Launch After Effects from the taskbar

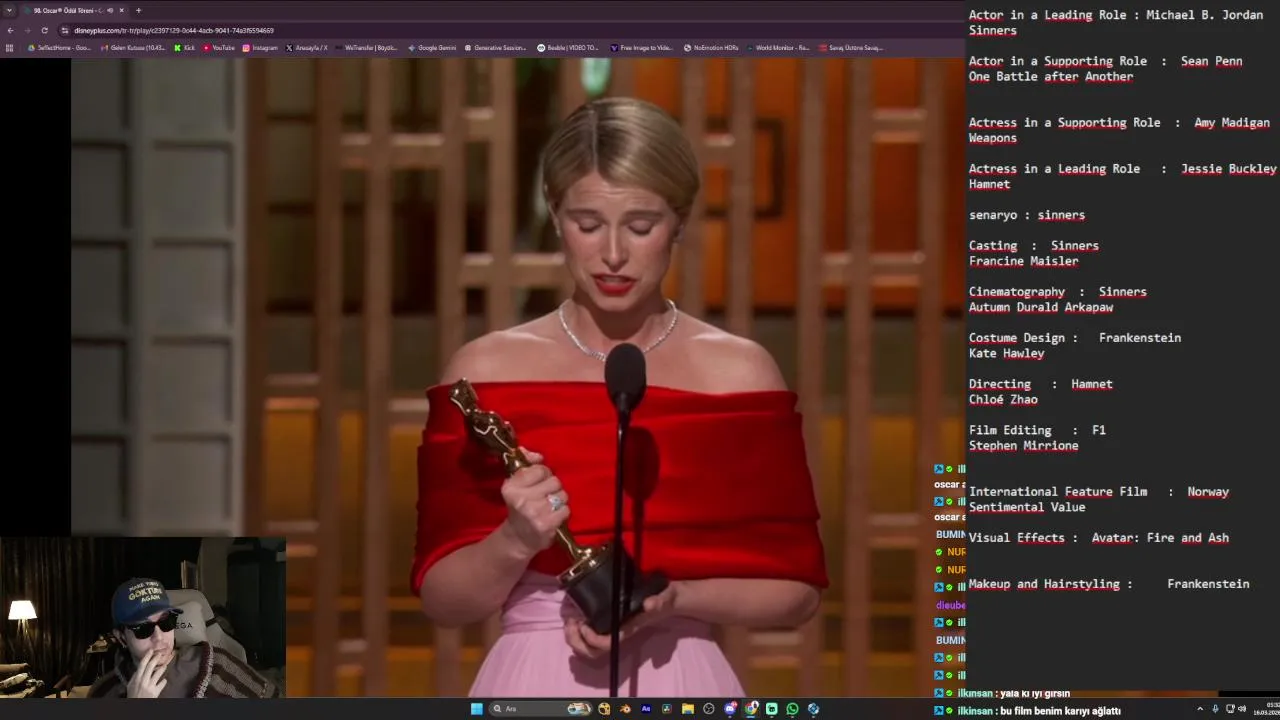(x=646, y=709)
